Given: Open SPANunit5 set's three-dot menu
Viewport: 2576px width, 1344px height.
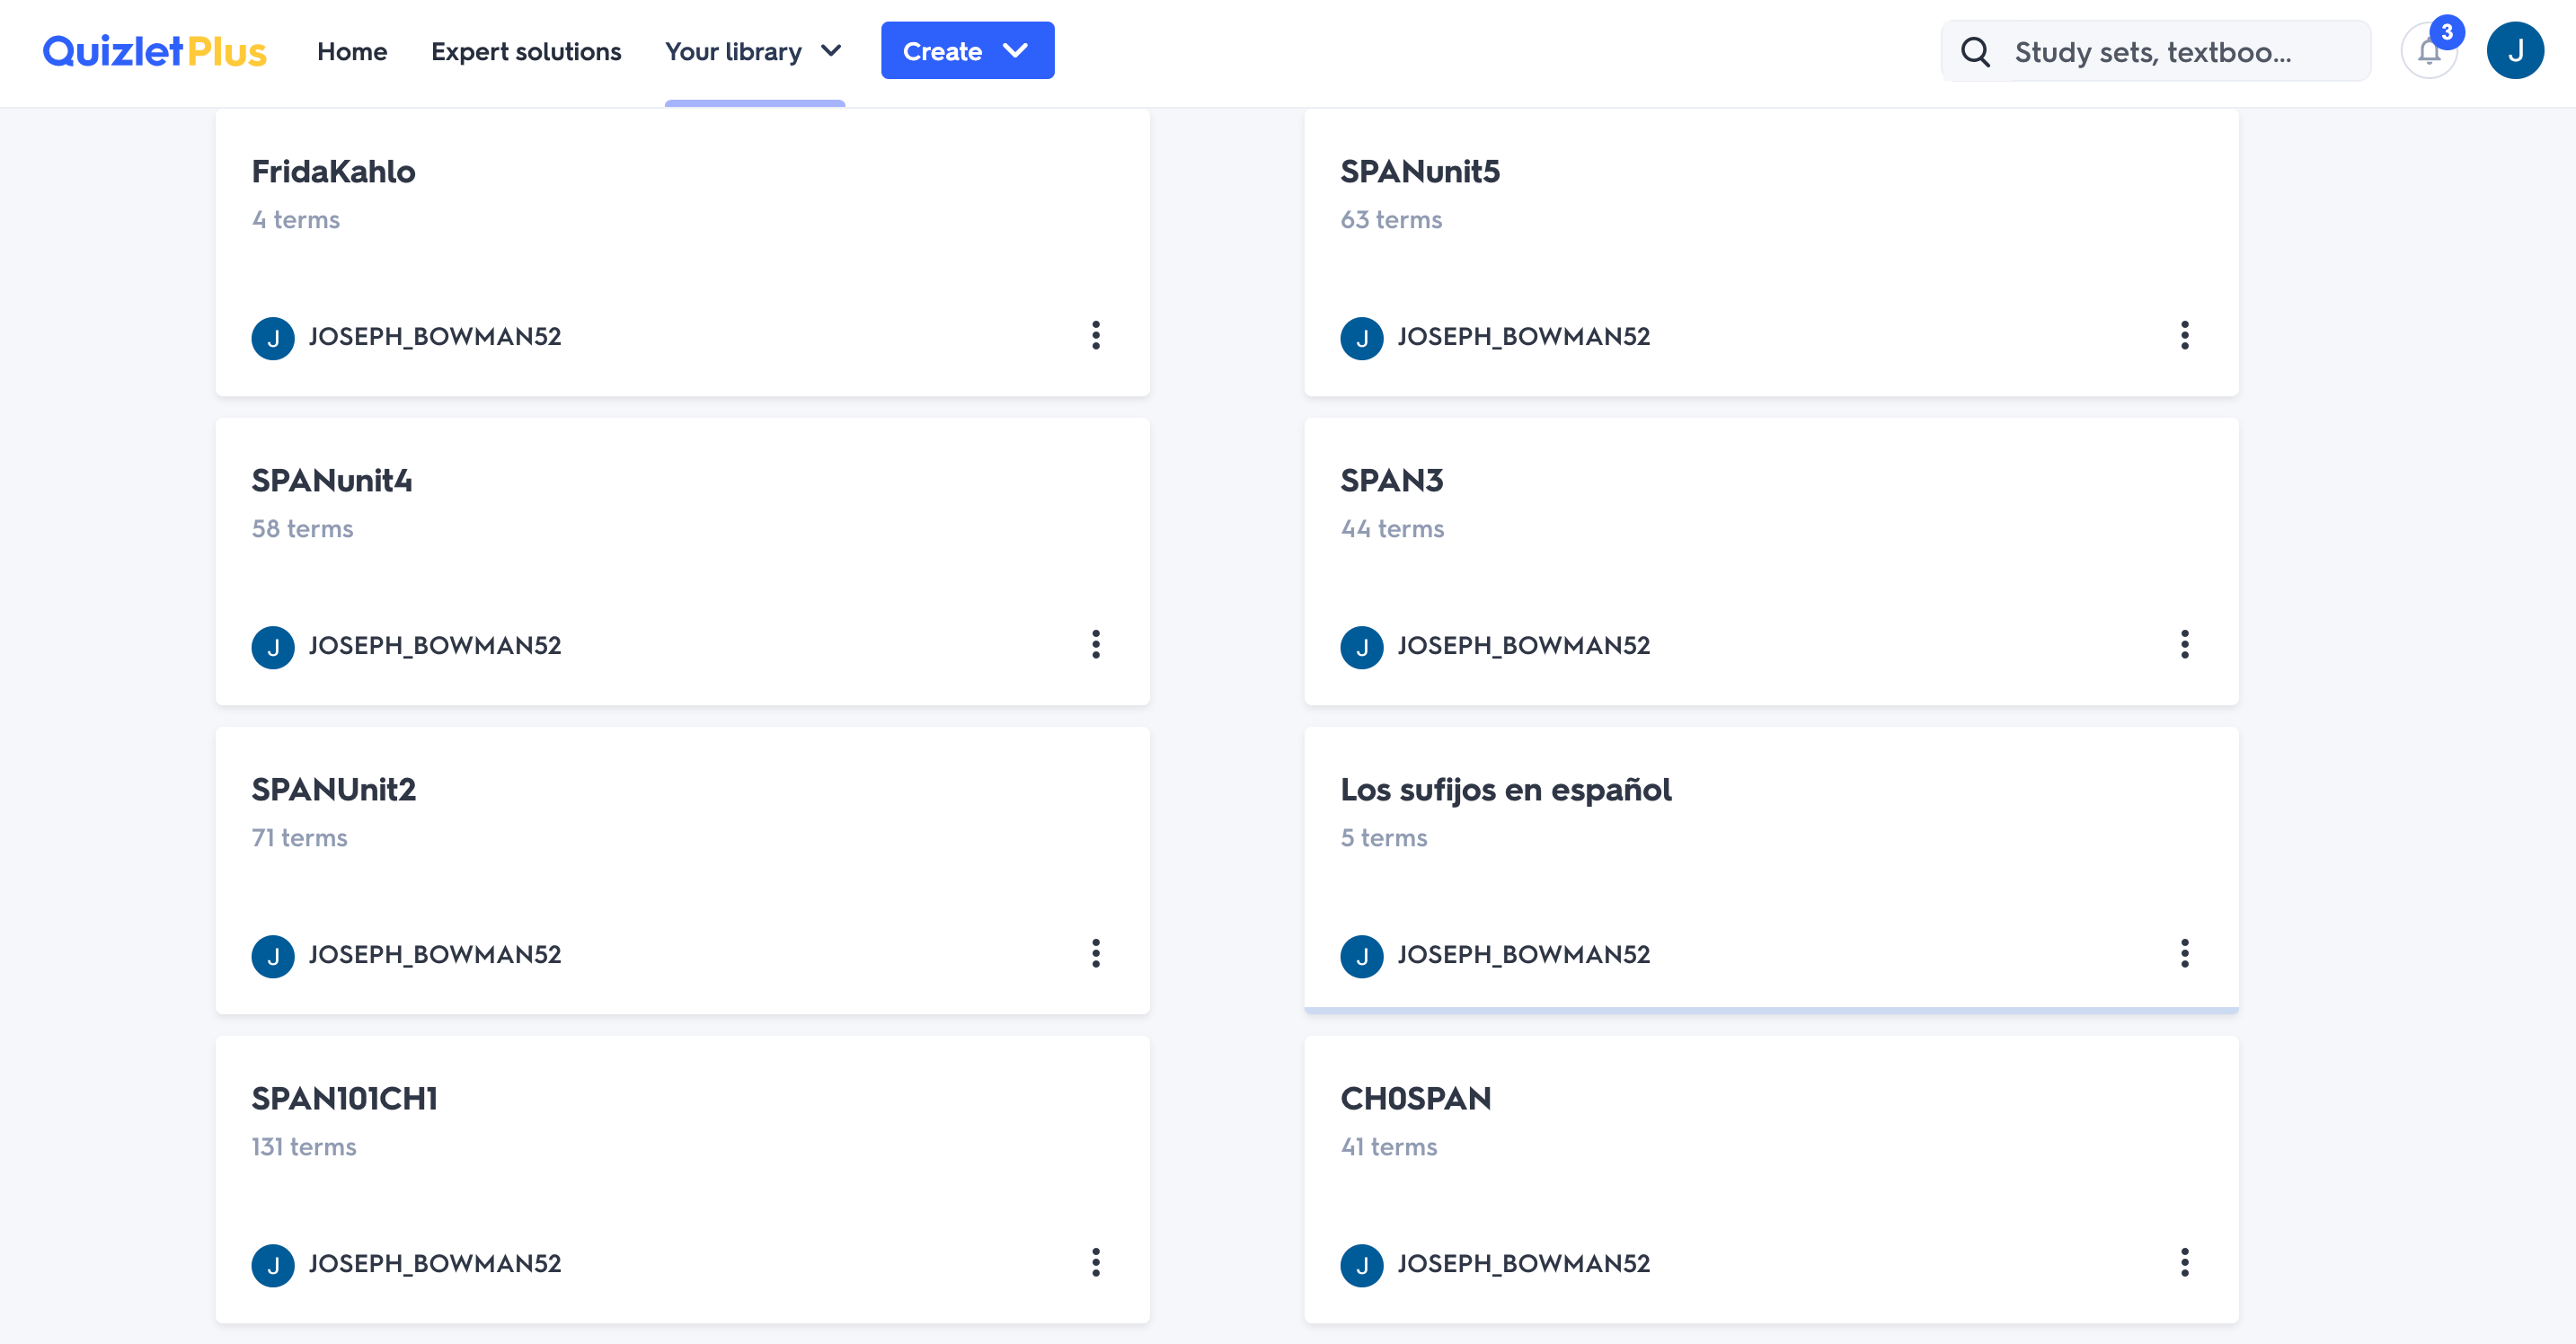Looking at the screenshot, I should point(2185,335).
